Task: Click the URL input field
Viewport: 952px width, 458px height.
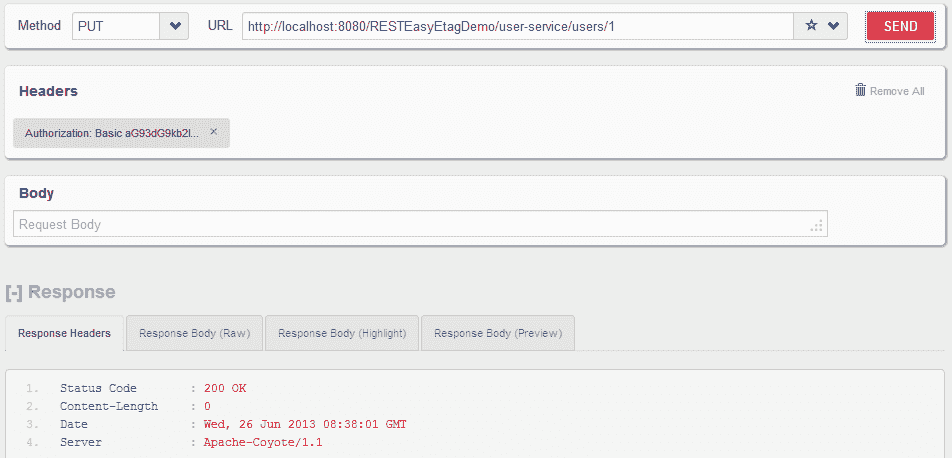Action: coord(517,26)
